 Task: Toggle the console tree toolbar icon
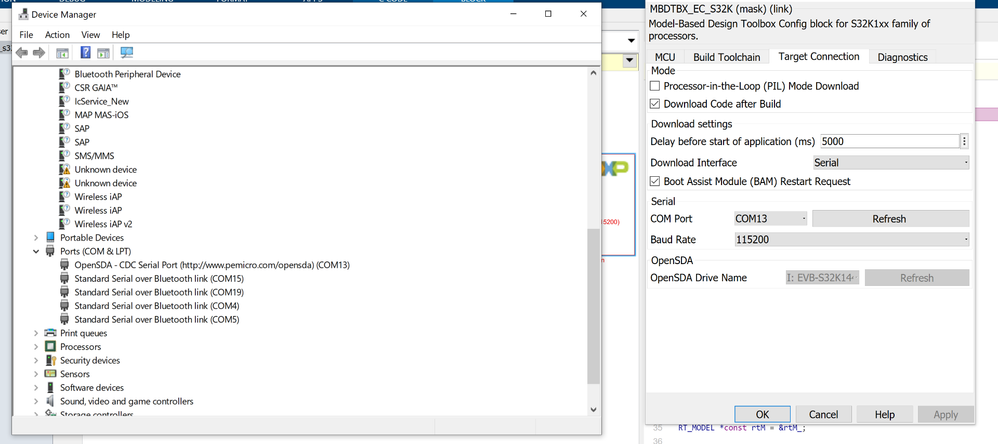(x=62, y=52)
